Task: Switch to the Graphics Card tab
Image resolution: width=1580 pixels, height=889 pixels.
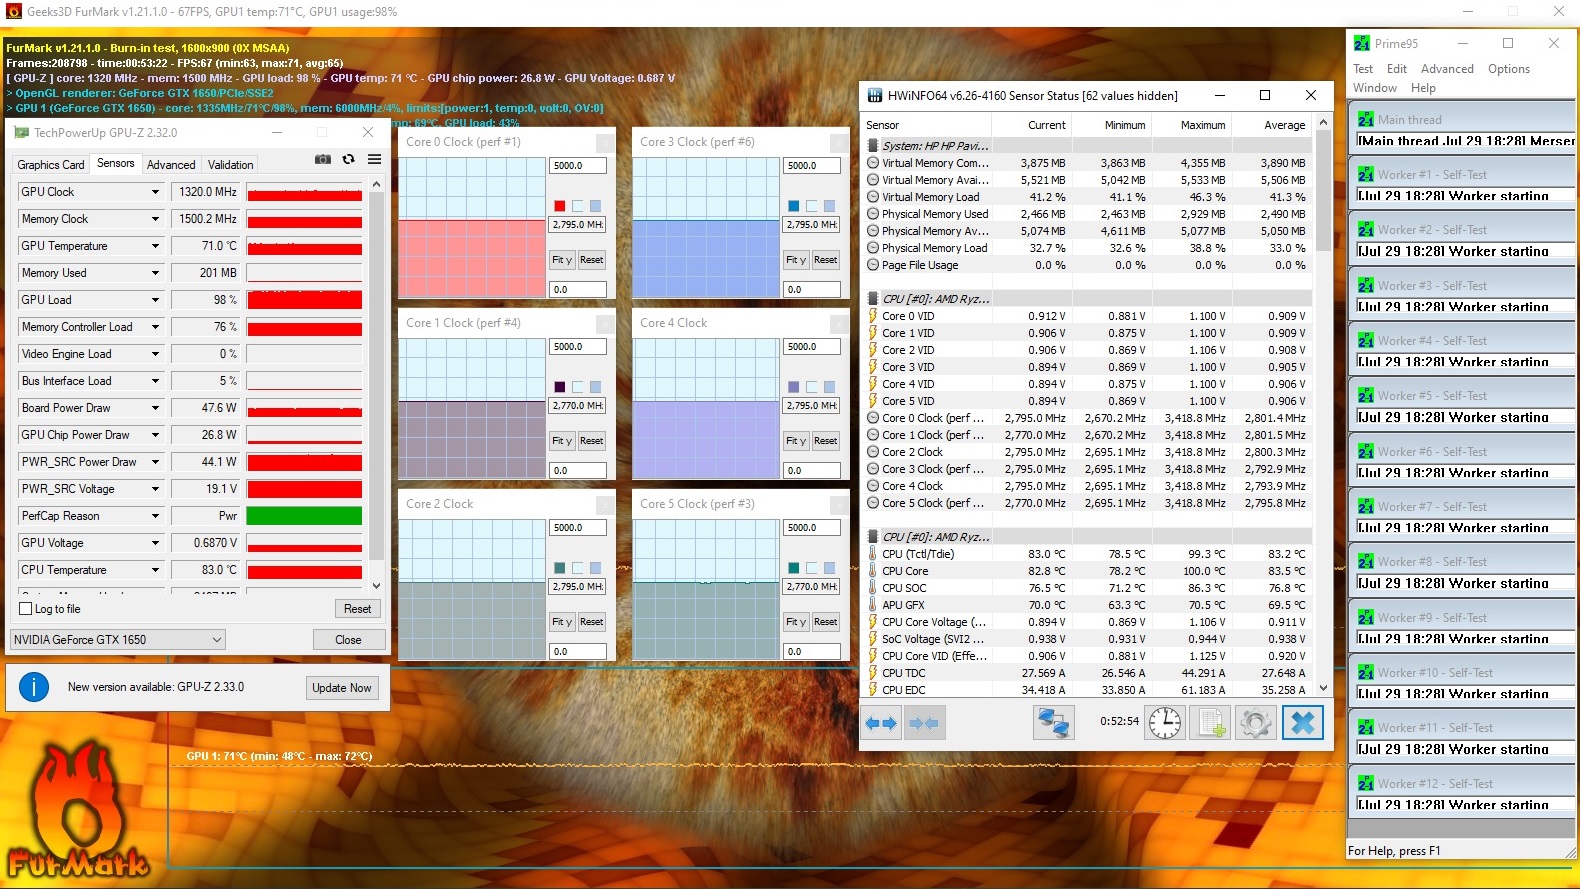Action: point(51,165)
